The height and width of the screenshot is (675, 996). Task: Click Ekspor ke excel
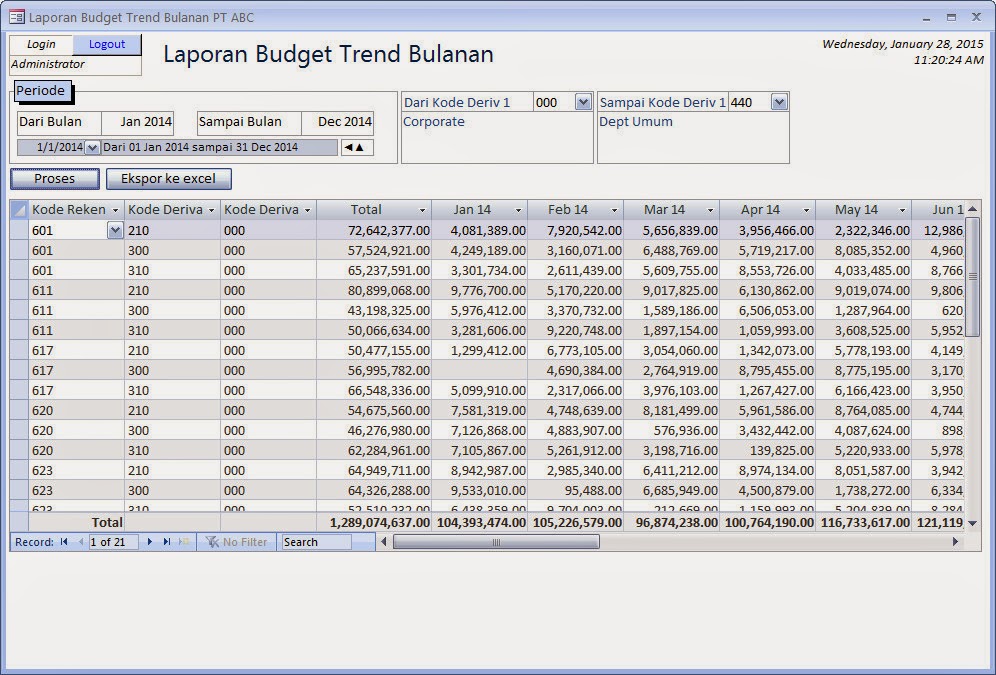[x=169, y=178]
